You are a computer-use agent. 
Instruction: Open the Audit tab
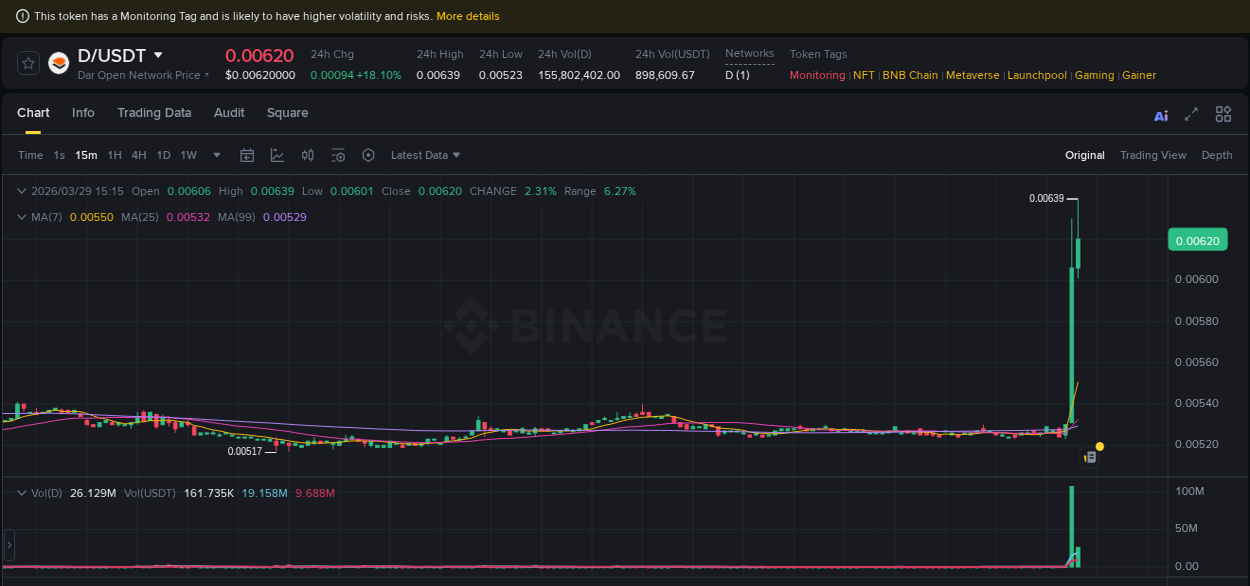pos(229,113)
